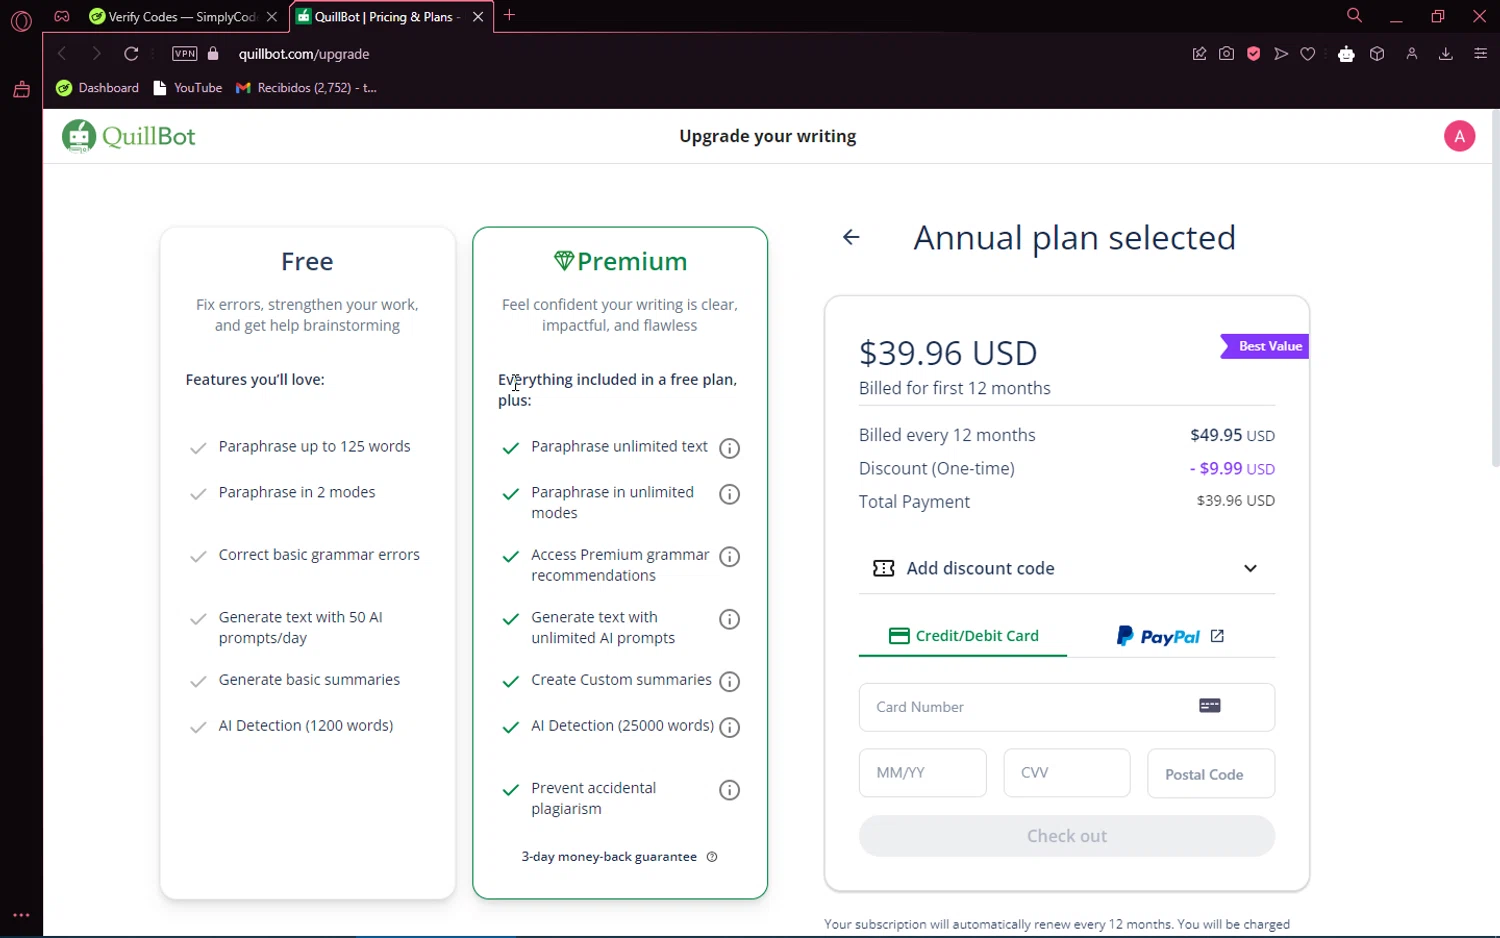
Task: Click the browser forward arrow
Action: [x=96, y=54]
